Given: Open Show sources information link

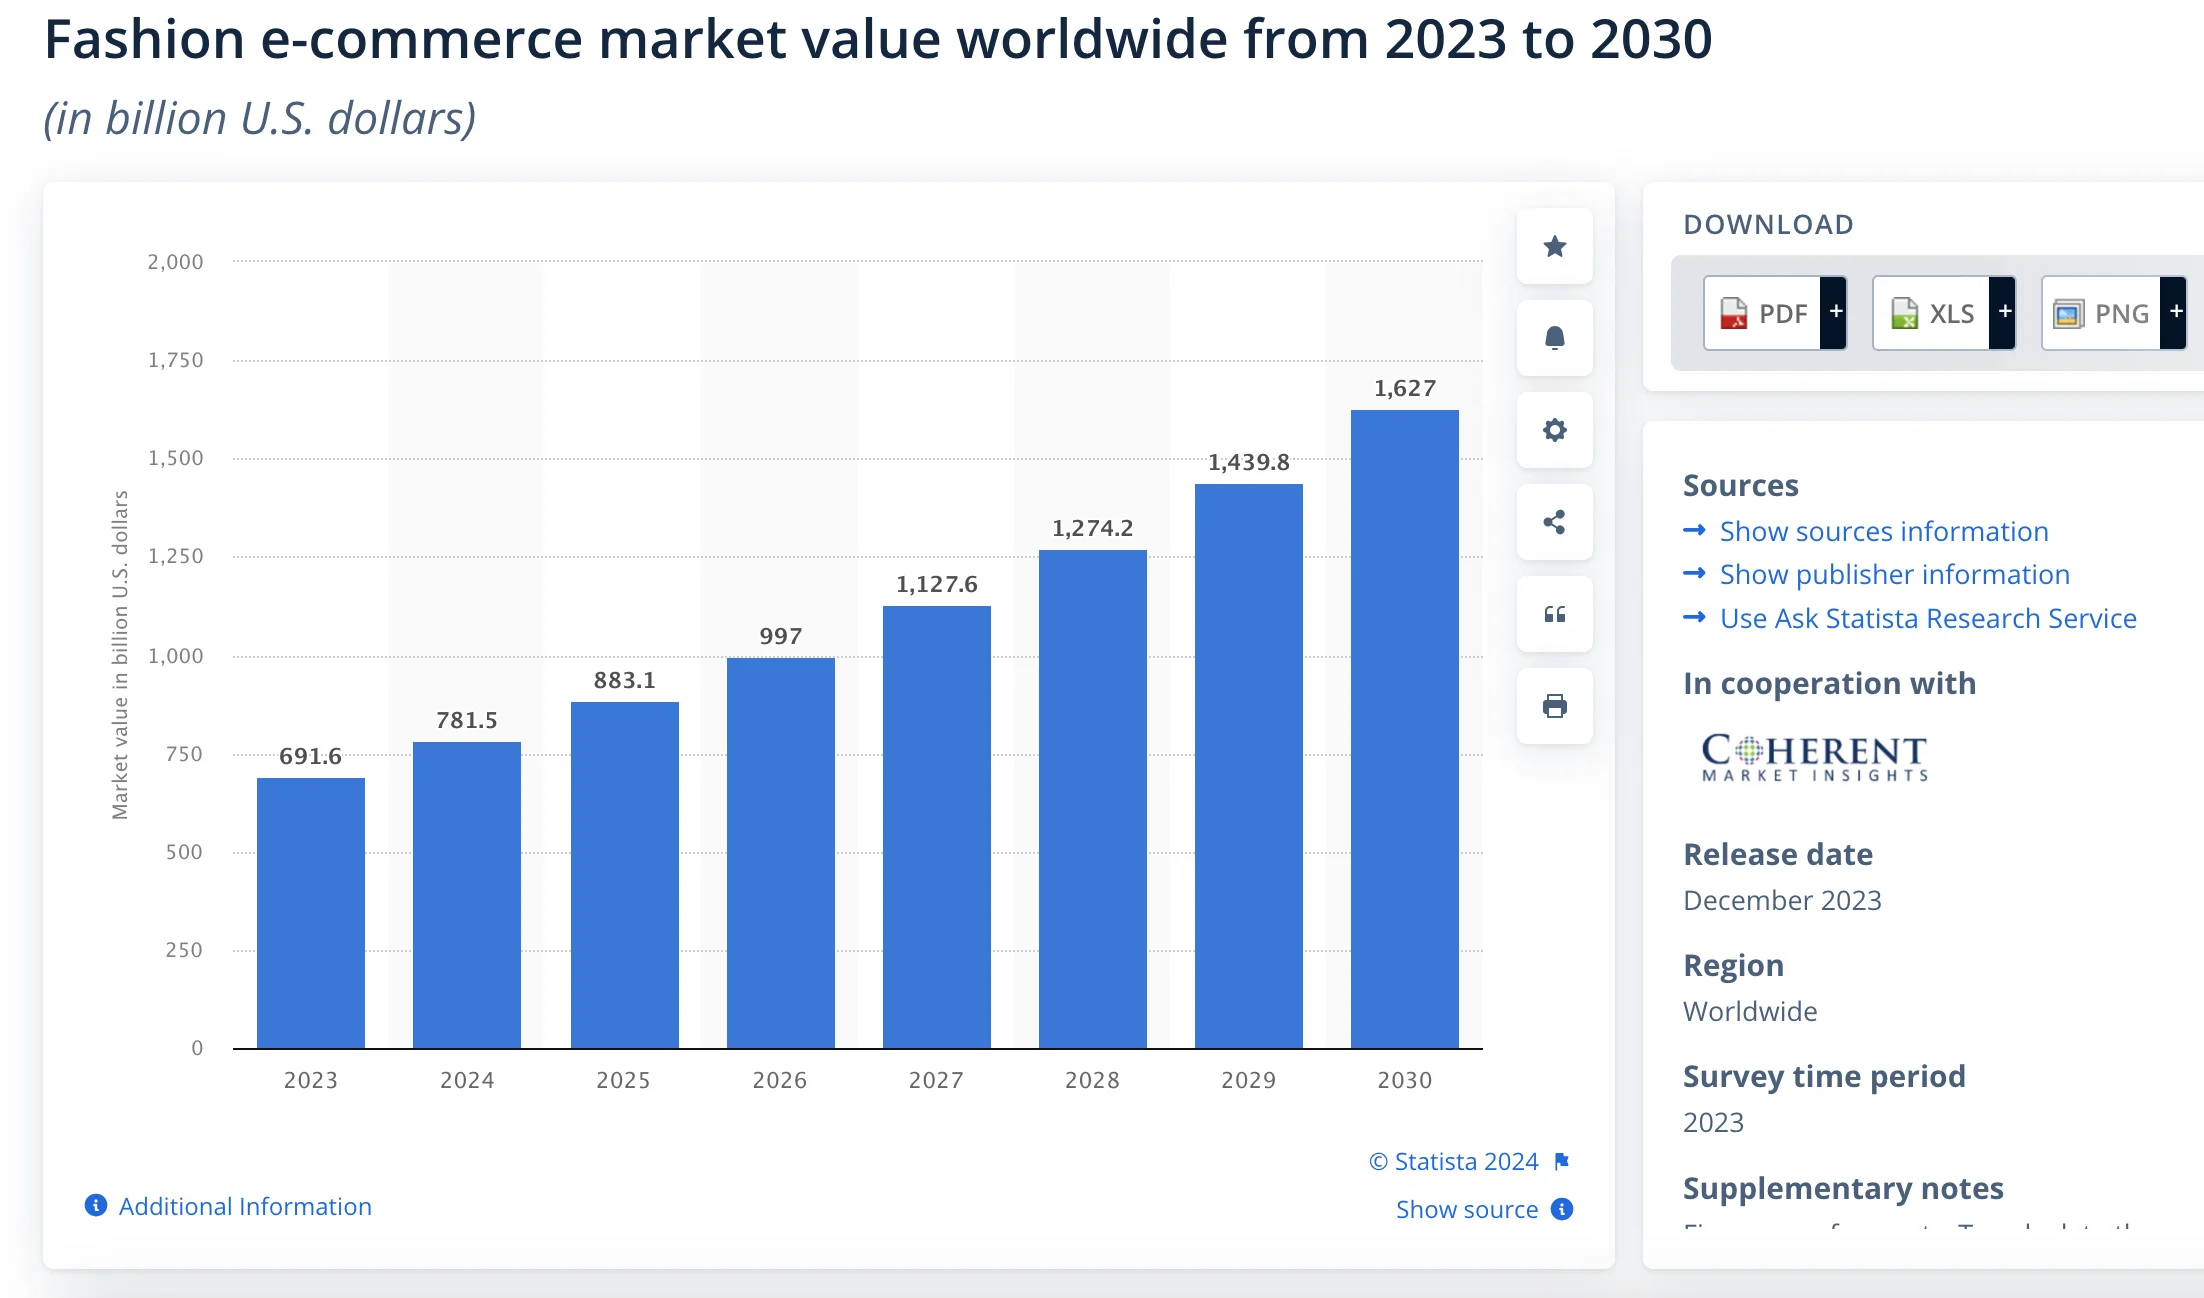Looking at the screenshot, I should coord(1883,531).
